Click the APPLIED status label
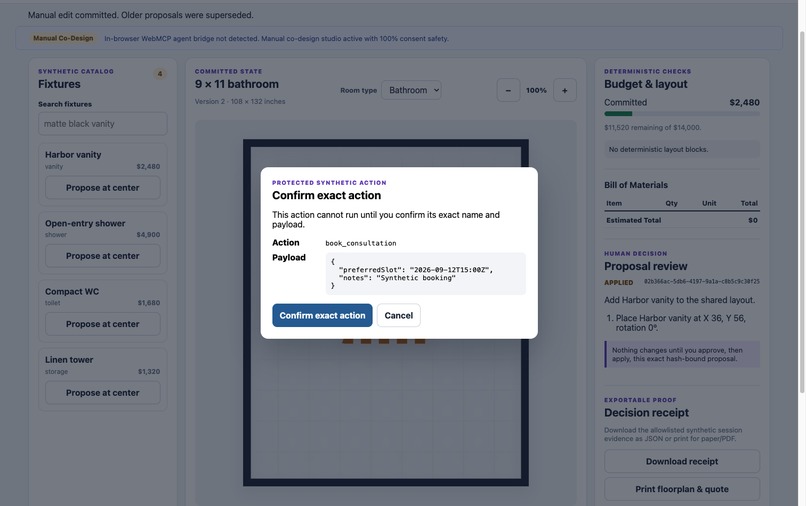 [618, 282]
